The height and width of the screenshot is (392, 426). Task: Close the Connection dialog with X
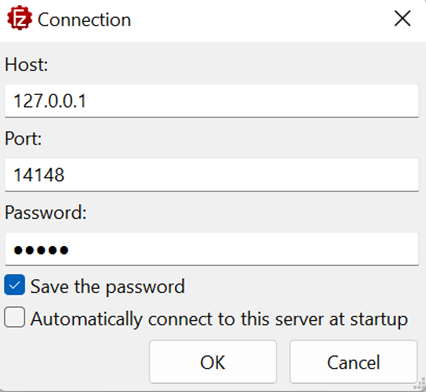click(402, 19)
